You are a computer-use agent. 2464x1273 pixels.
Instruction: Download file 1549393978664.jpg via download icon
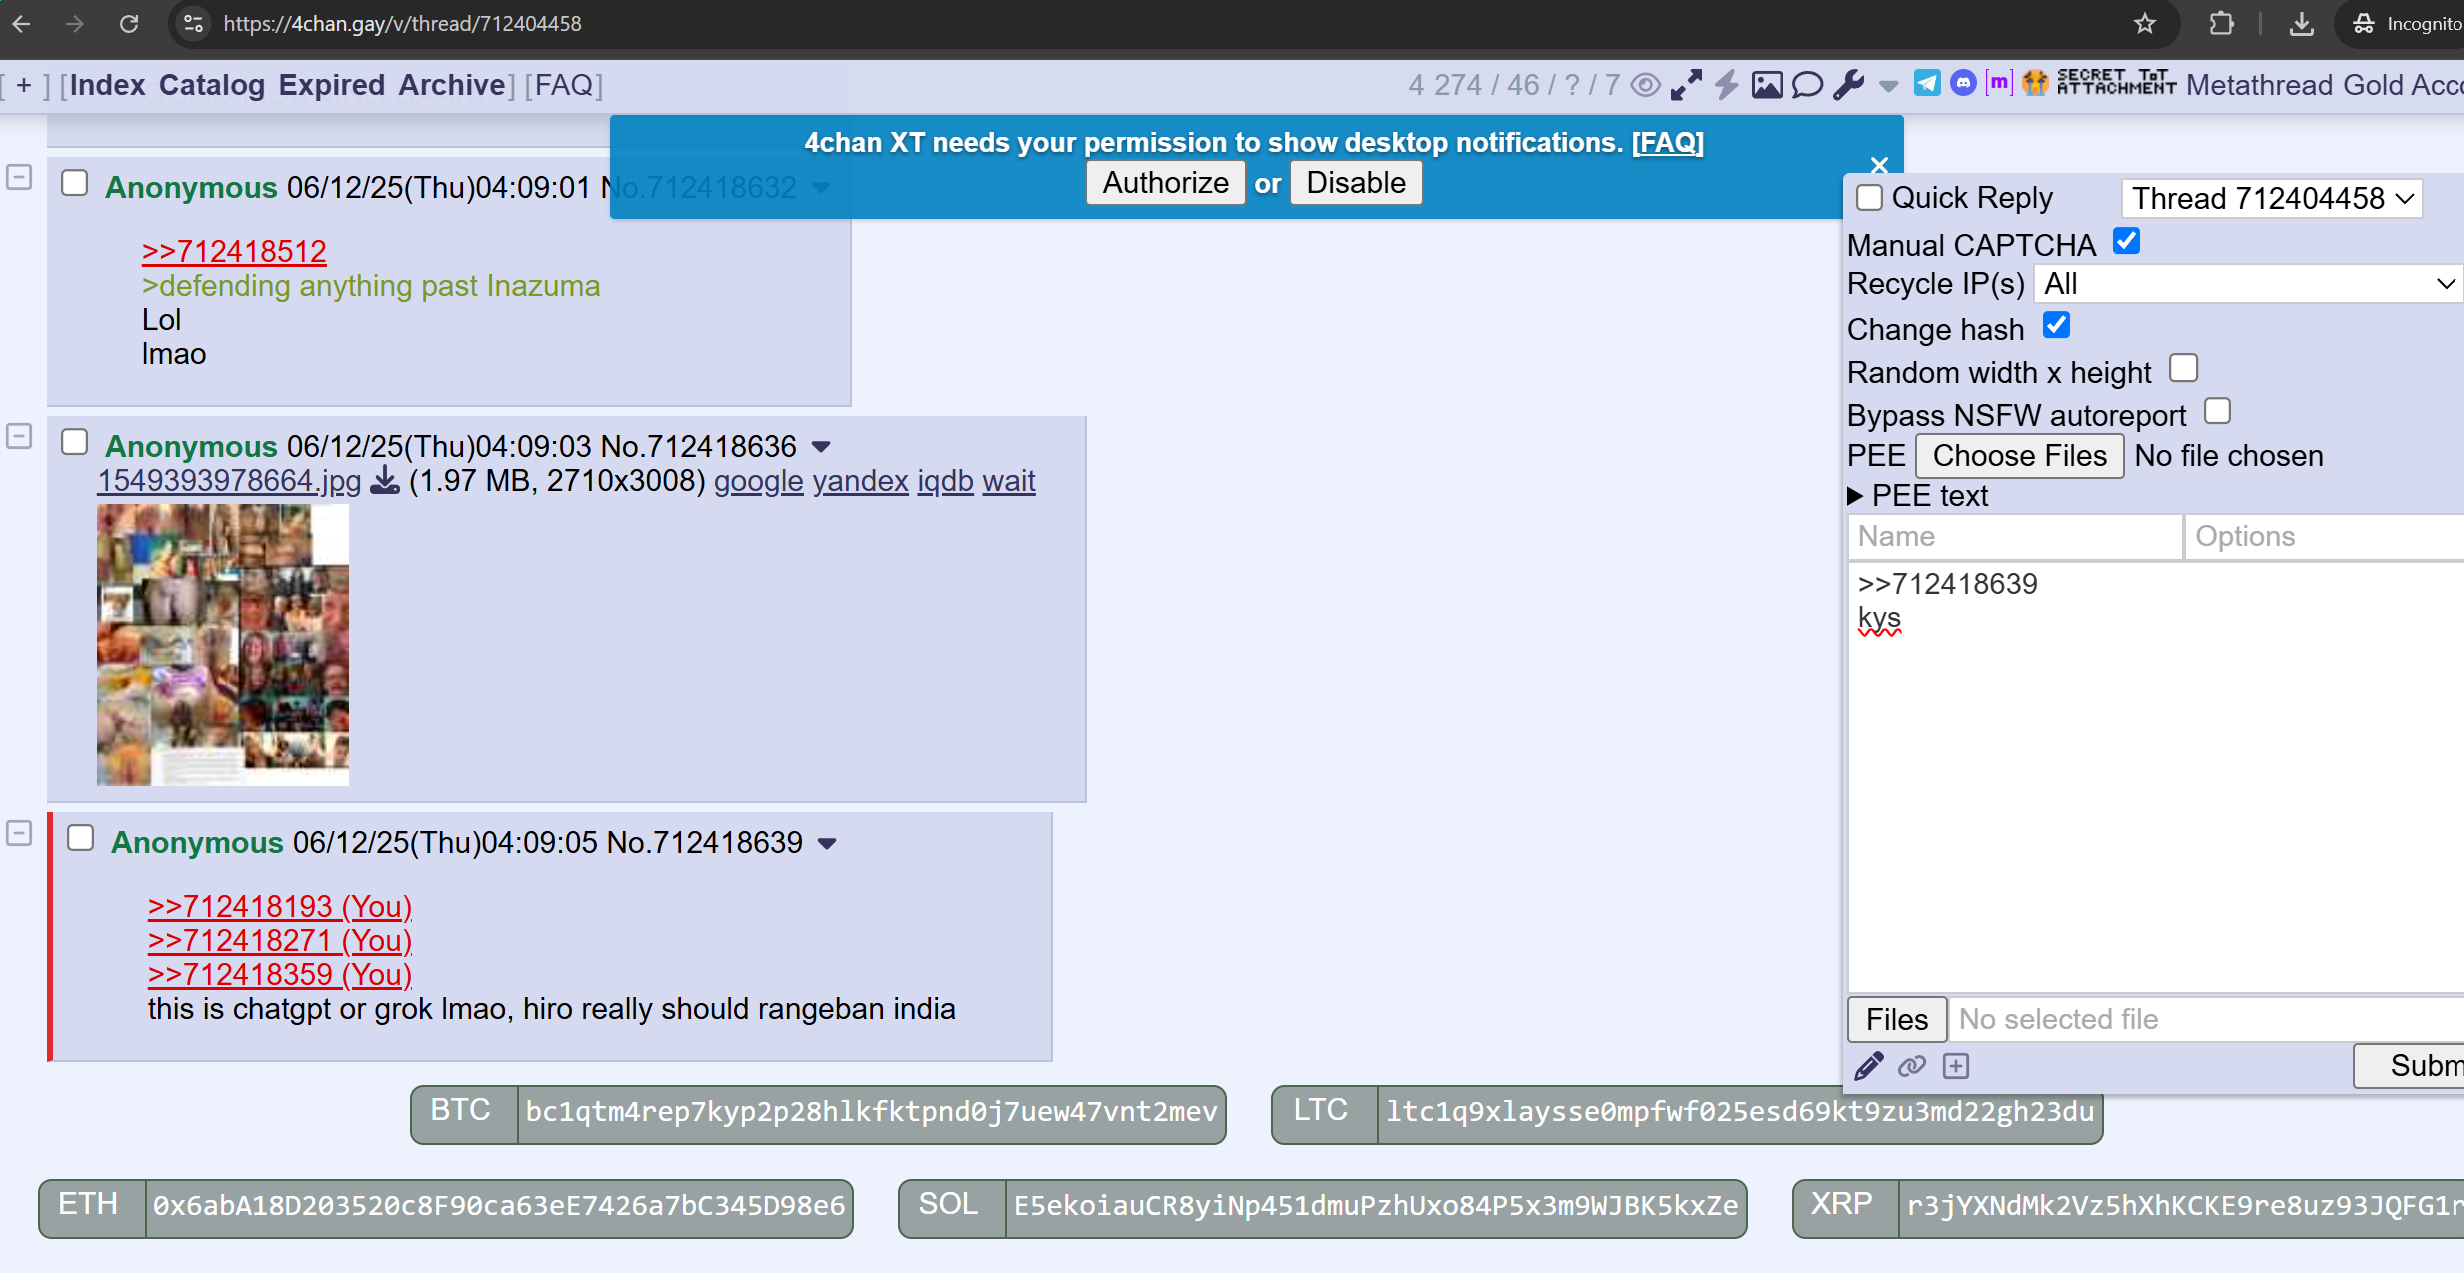click(385, 481)
